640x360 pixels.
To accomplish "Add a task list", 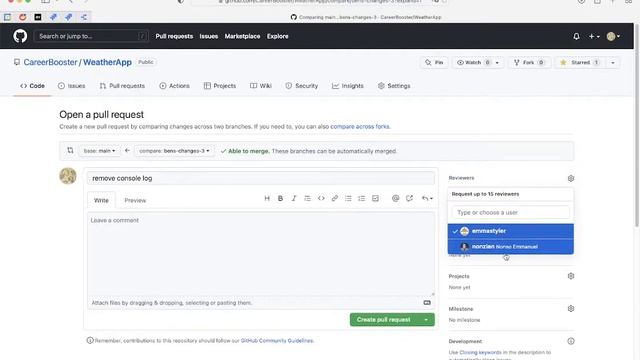I will click(x=376, y=198).
